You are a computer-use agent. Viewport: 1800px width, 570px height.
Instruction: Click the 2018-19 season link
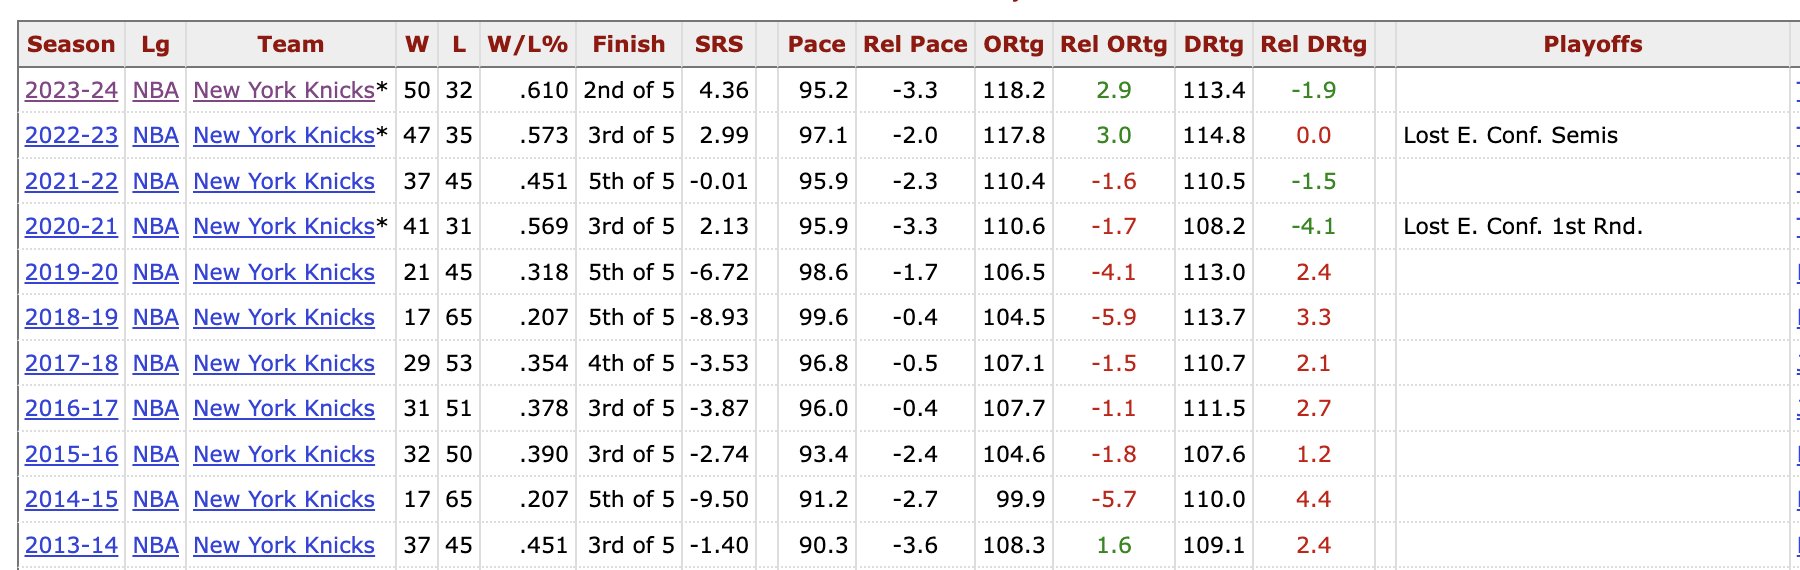click(x=71, y=318)
